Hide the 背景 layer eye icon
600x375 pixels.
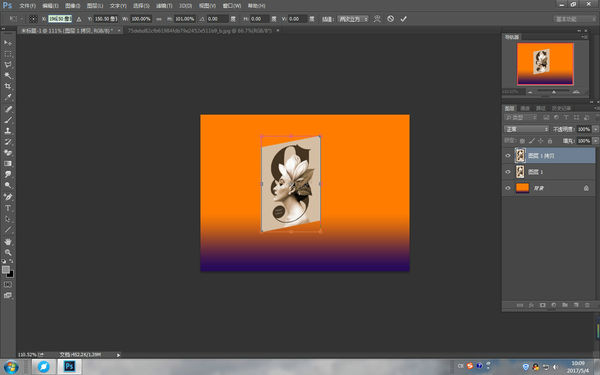pyautogui.click(x=508, y=188)
